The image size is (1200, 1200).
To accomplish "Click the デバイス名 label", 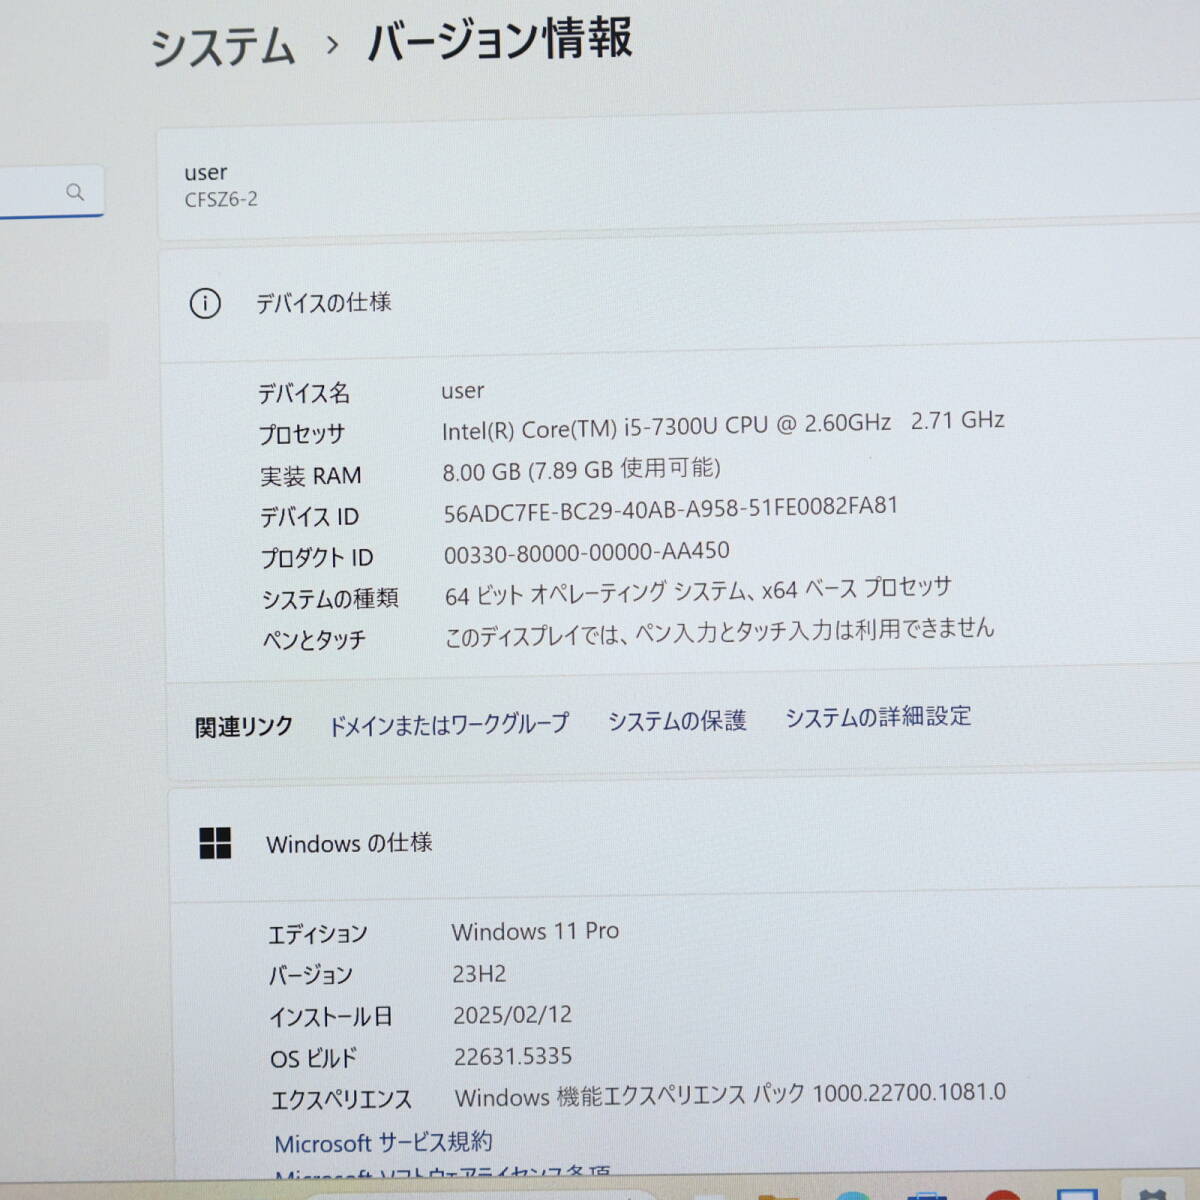I will coord(304,393).
